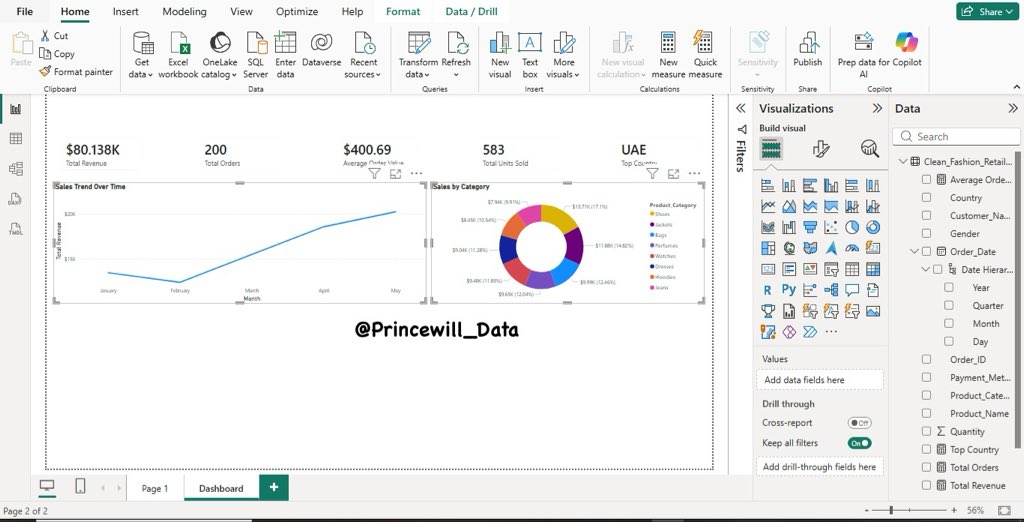Click Transform data icon
1024x522 pixels.
(x=419, y=42)
